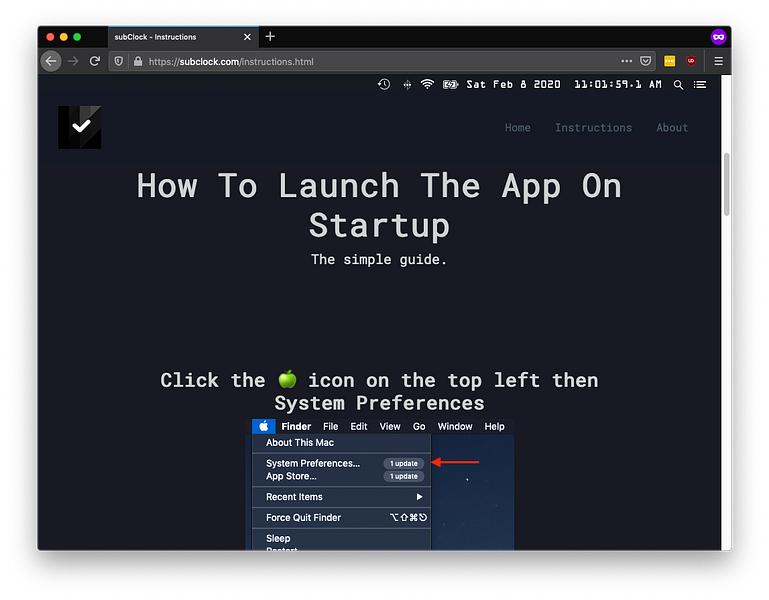Open page actions three-dot menu
Screen dimensions: 769x600
coord(626,61)
